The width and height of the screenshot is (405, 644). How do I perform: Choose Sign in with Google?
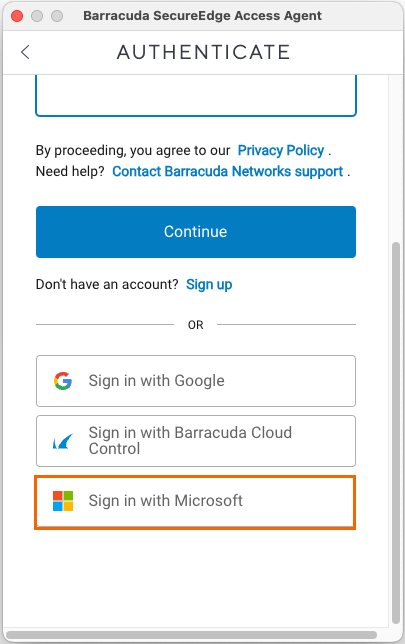196,381
